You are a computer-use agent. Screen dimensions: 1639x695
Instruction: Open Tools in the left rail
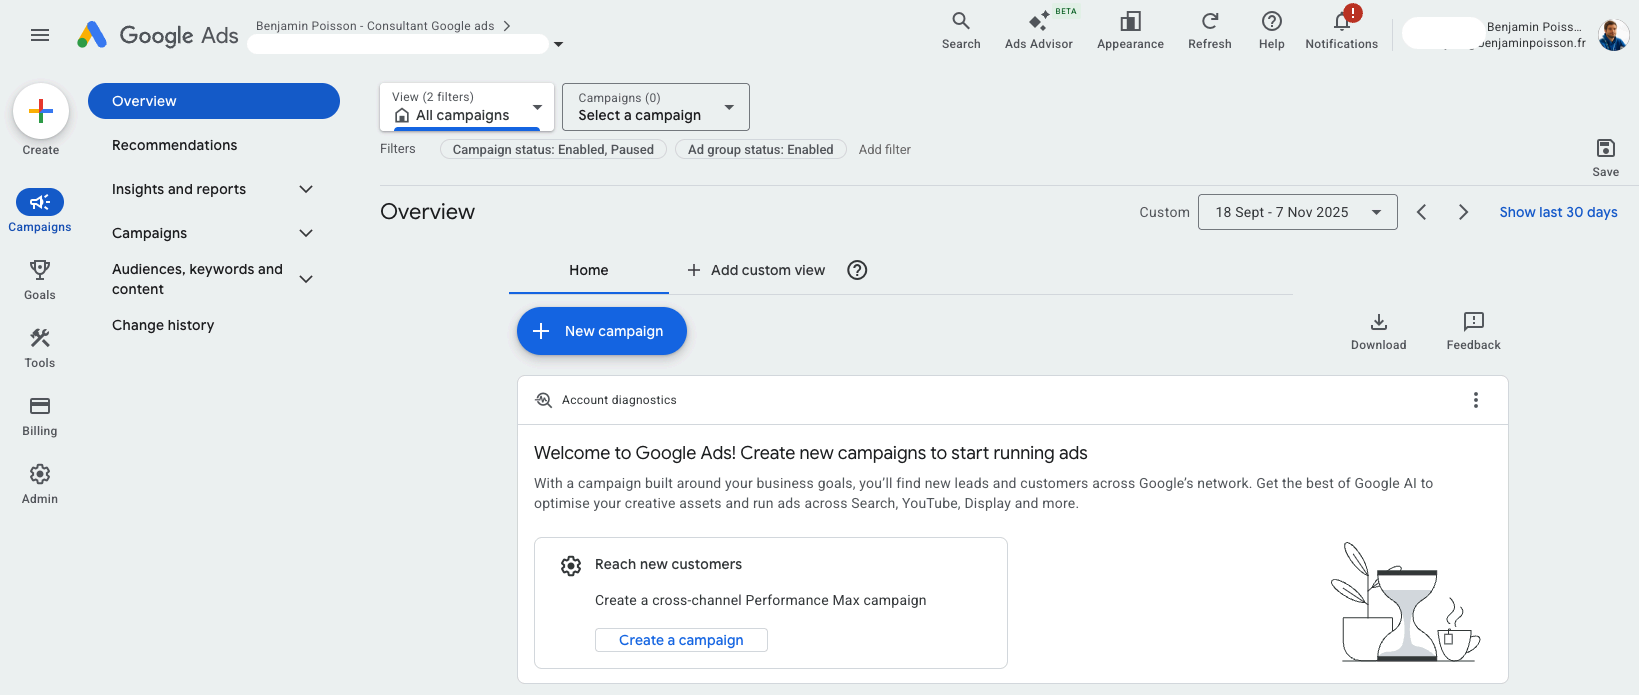pos(40,348)
